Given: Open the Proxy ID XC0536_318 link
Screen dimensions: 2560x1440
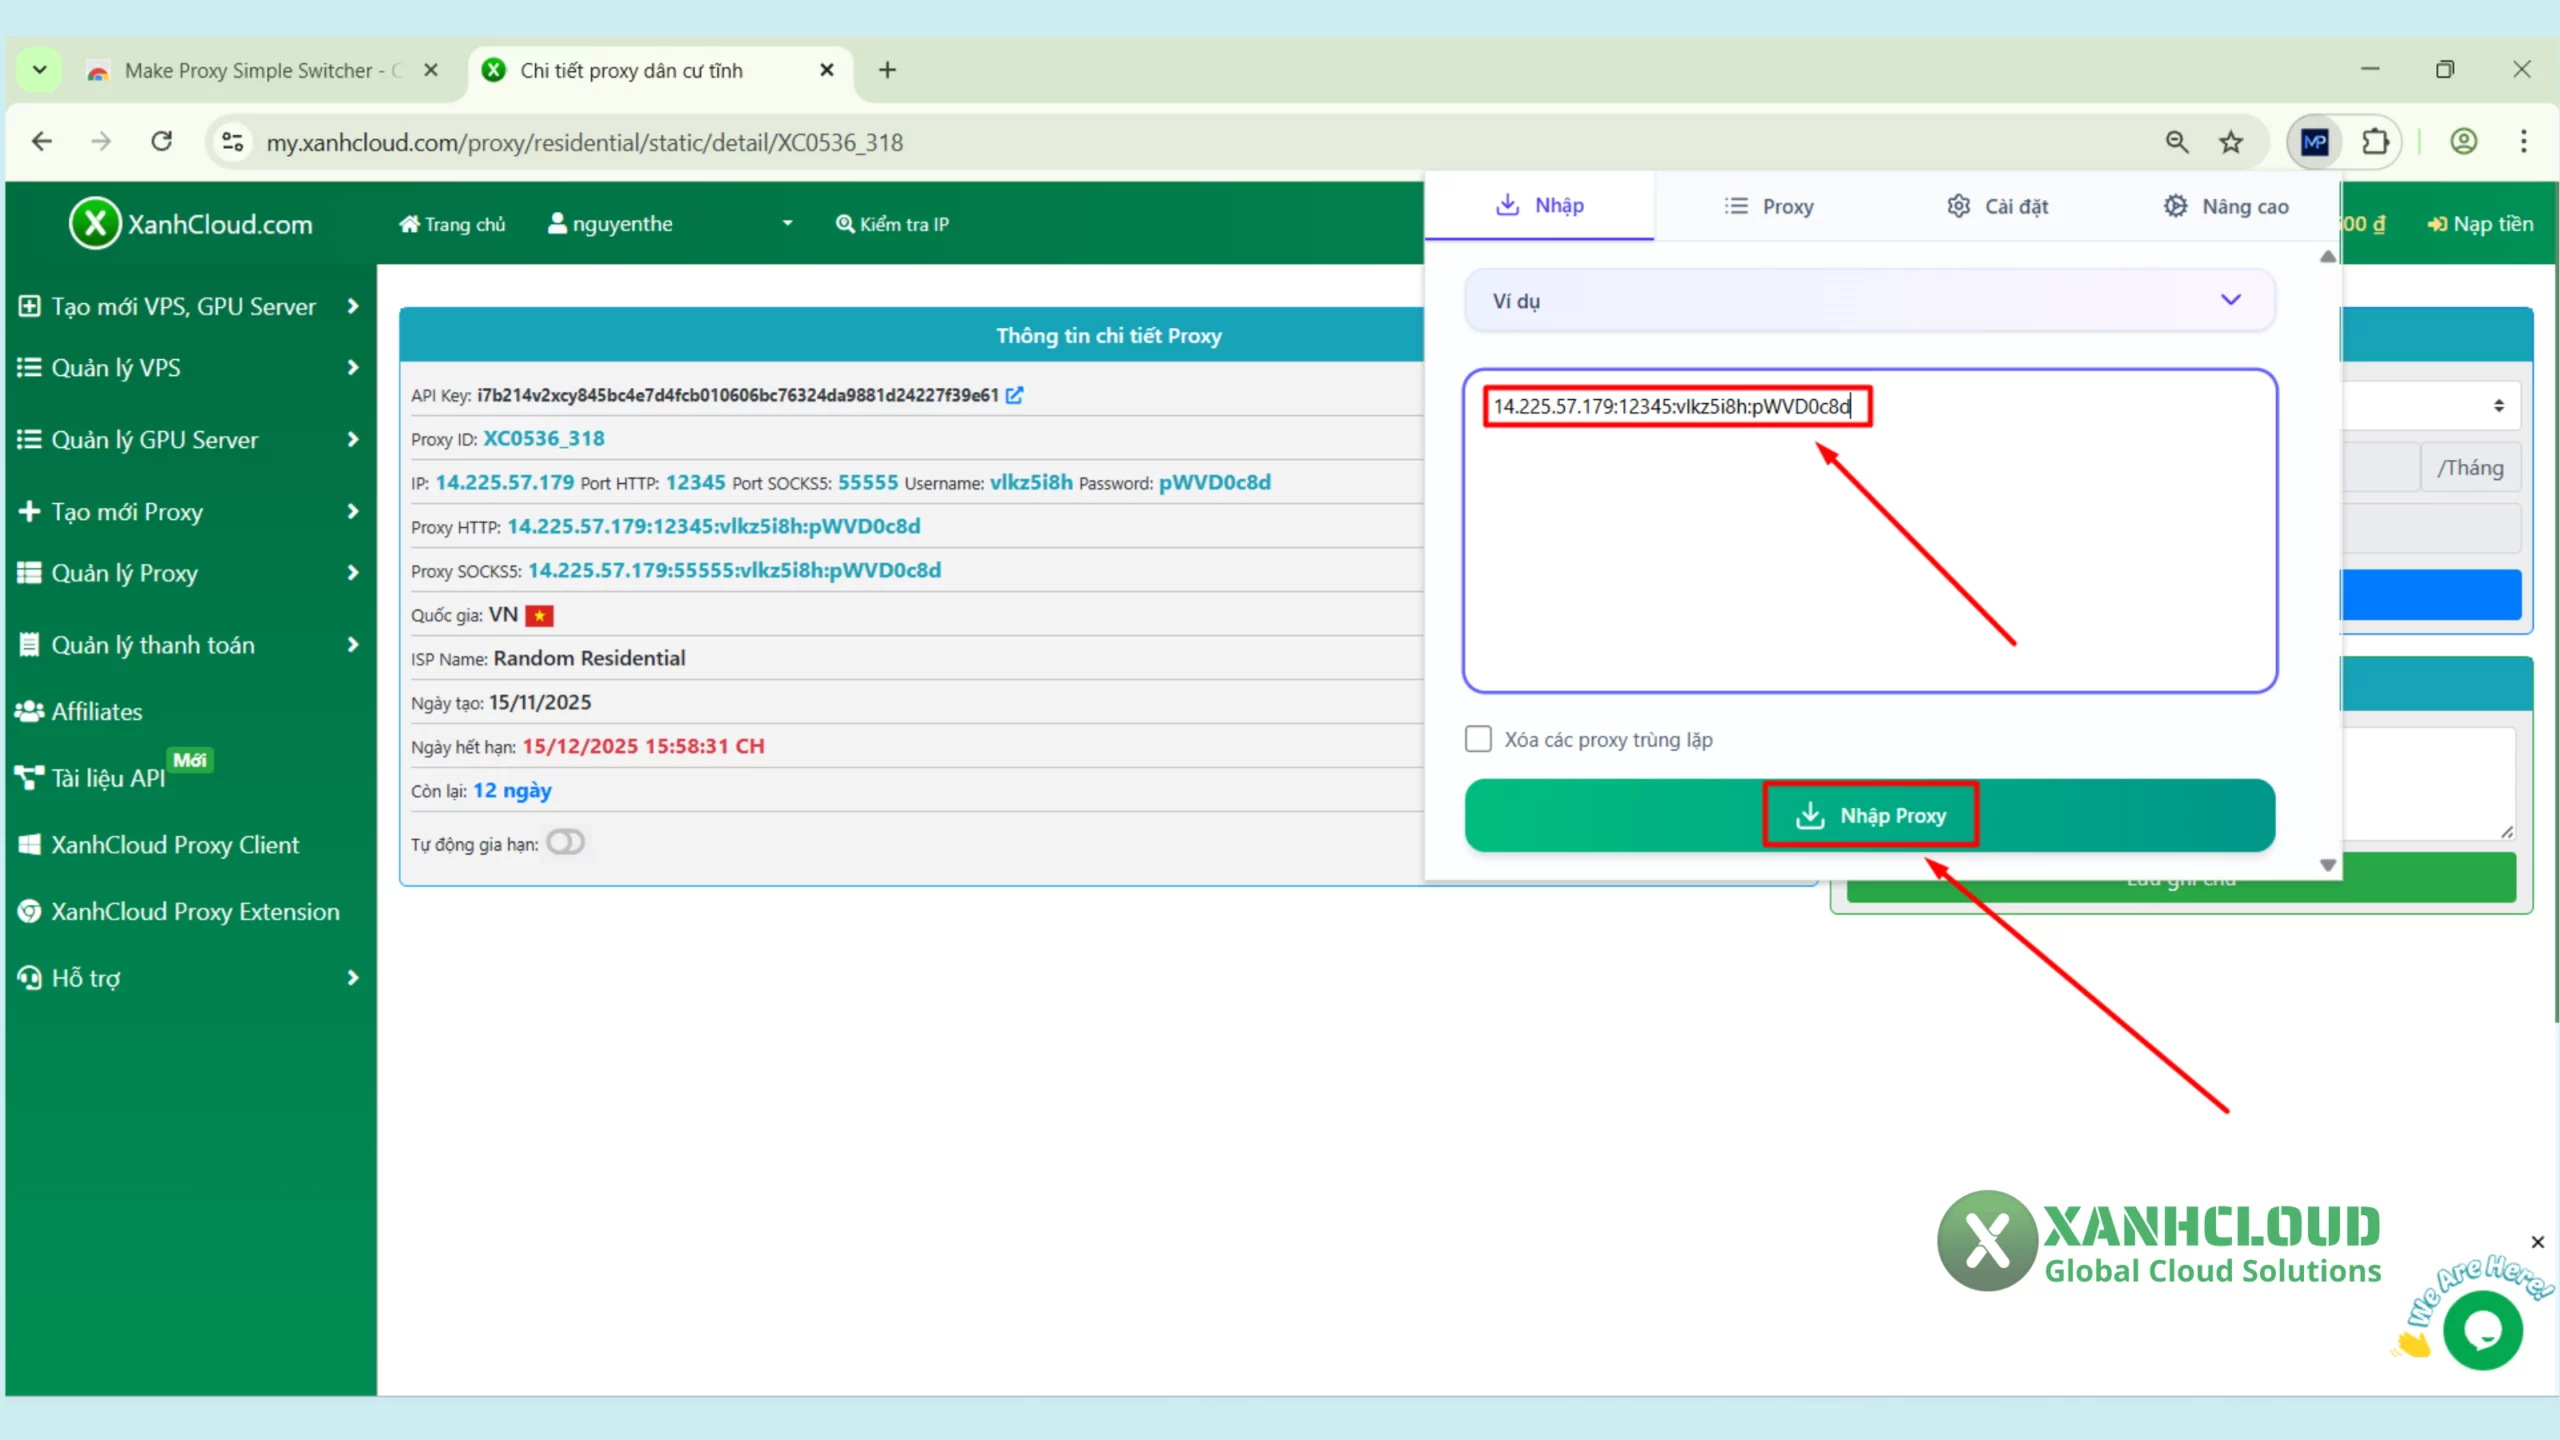Looking at the screenshot, I should click(543, 438).
